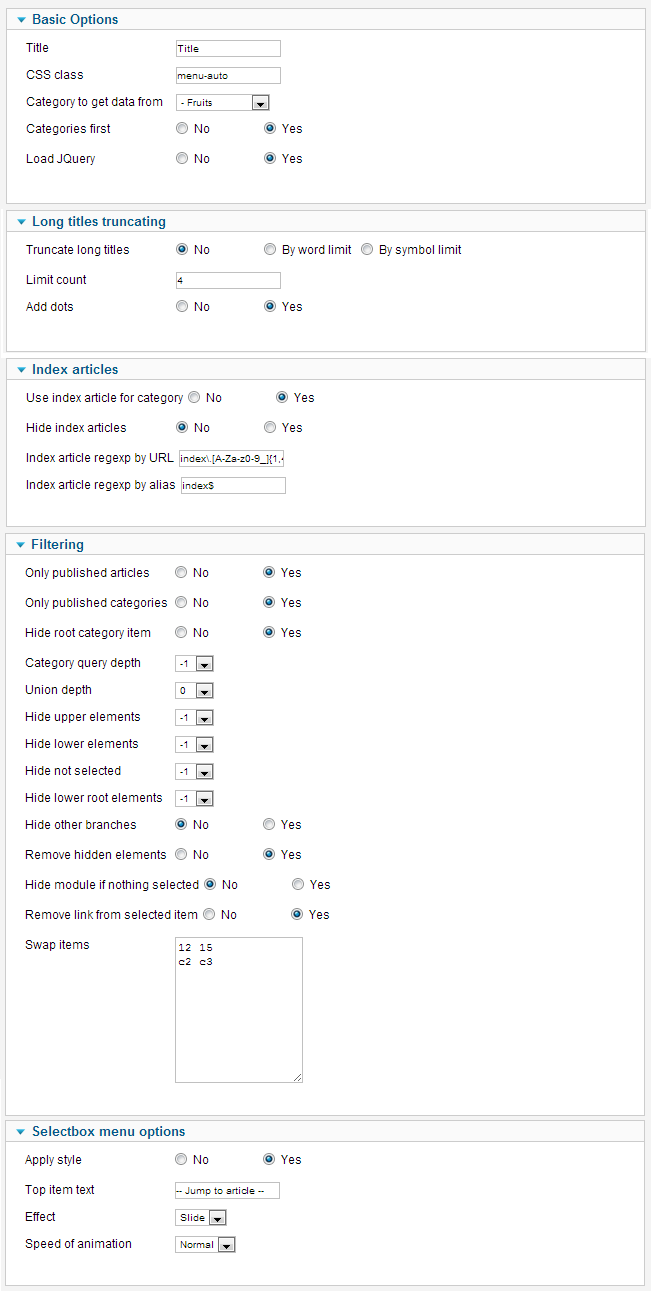Click the Limit count input field

click(x=228, y=281)
